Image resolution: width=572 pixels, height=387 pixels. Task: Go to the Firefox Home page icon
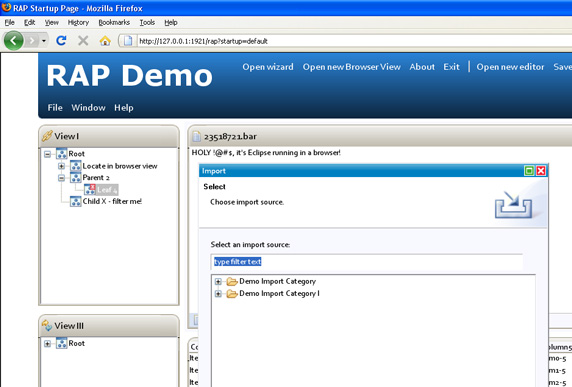(105, 40)
